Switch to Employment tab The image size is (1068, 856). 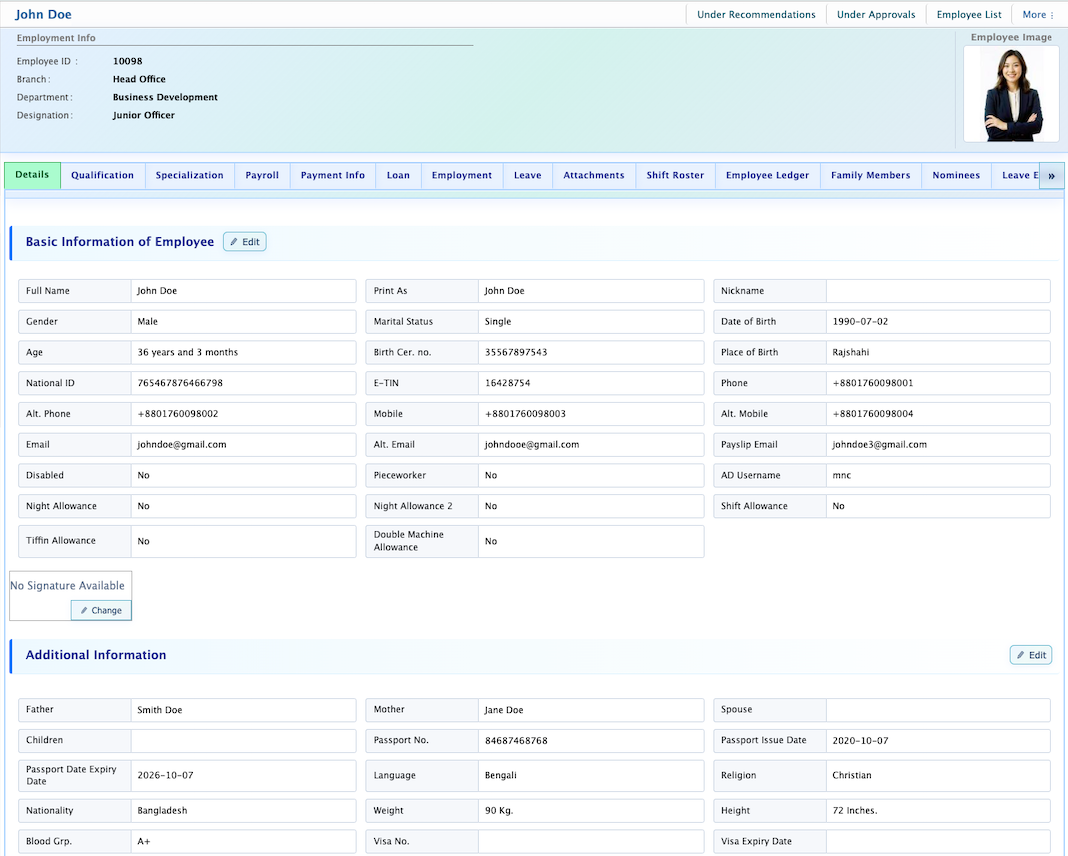click(461, 175)
